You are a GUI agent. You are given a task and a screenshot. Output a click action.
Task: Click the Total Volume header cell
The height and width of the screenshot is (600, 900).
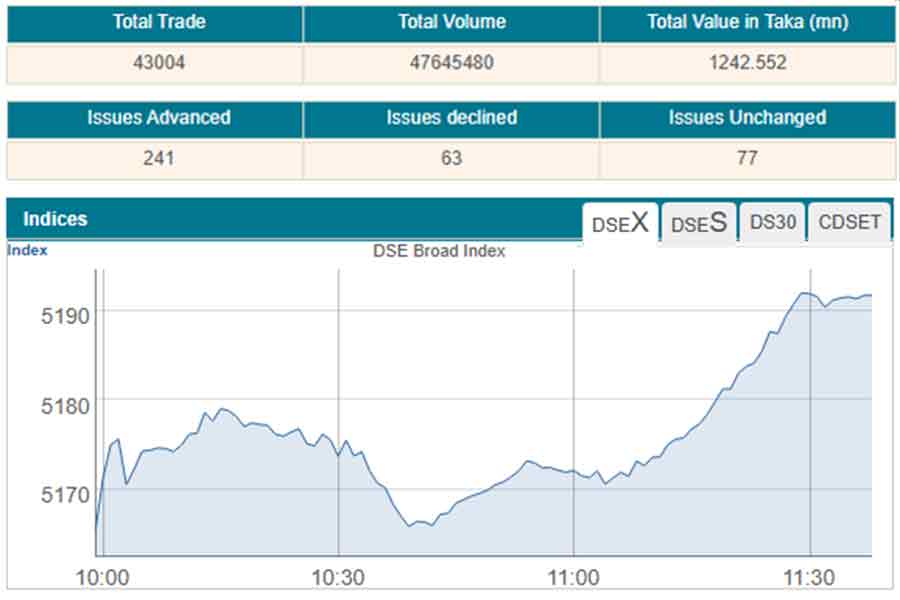point(451,22)
